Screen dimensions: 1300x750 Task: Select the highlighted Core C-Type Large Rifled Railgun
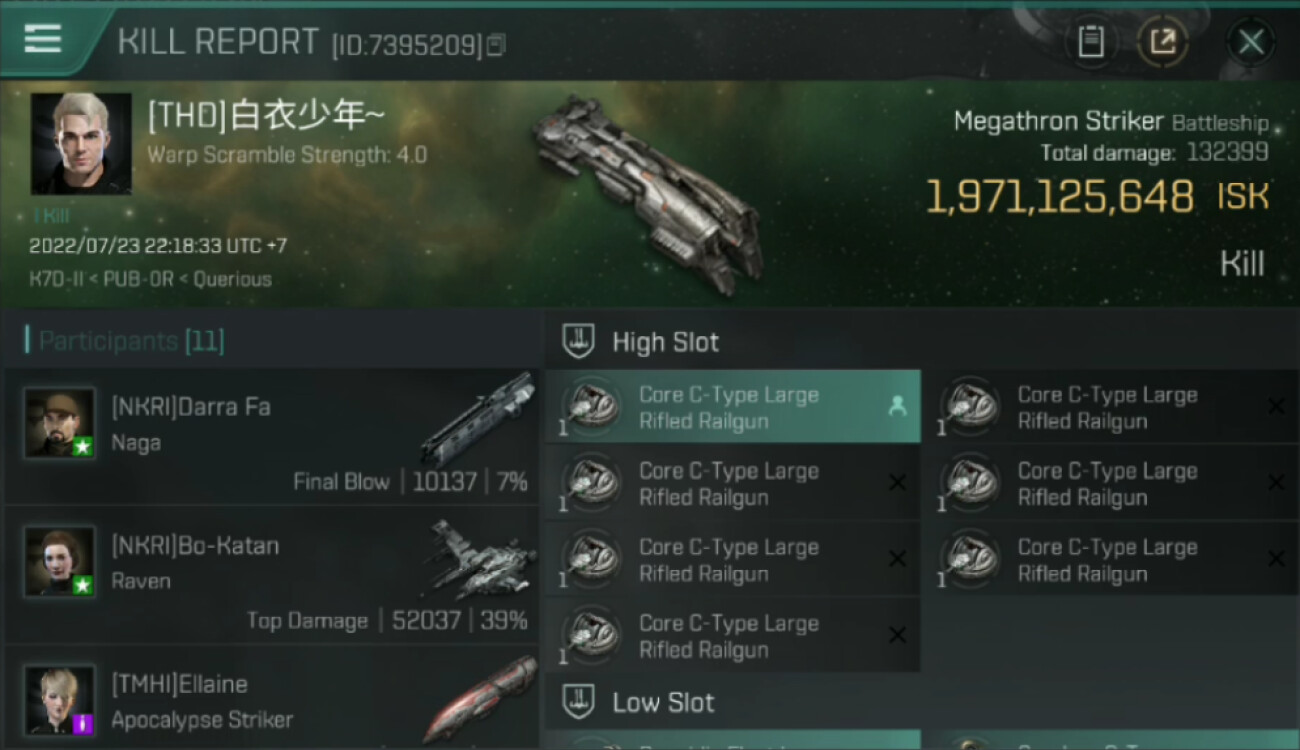click(x=732, y=407)
